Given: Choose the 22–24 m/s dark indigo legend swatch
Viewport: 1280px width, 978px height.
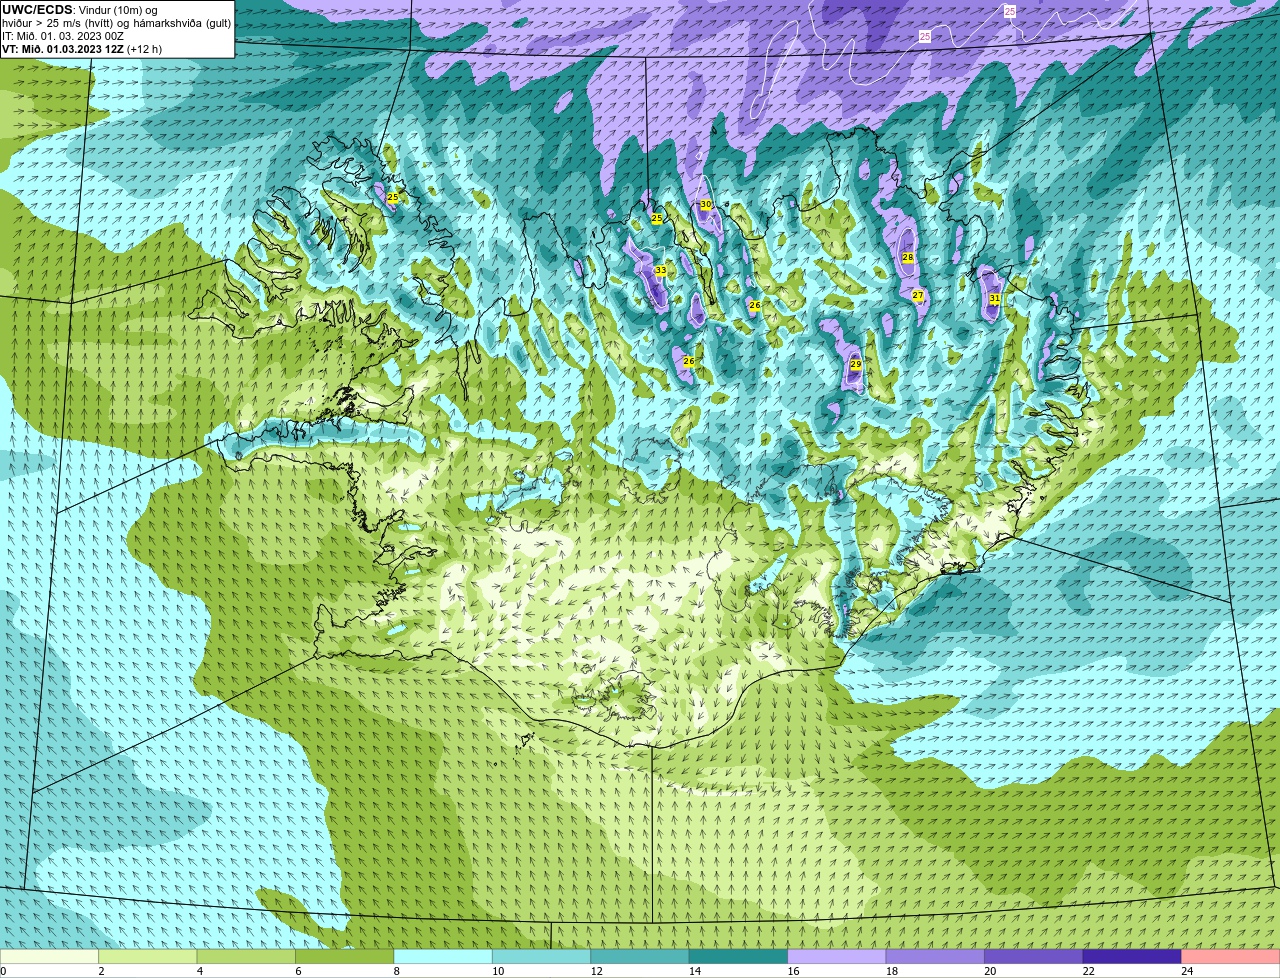Looking at the screenshot, I should 1132,956.
